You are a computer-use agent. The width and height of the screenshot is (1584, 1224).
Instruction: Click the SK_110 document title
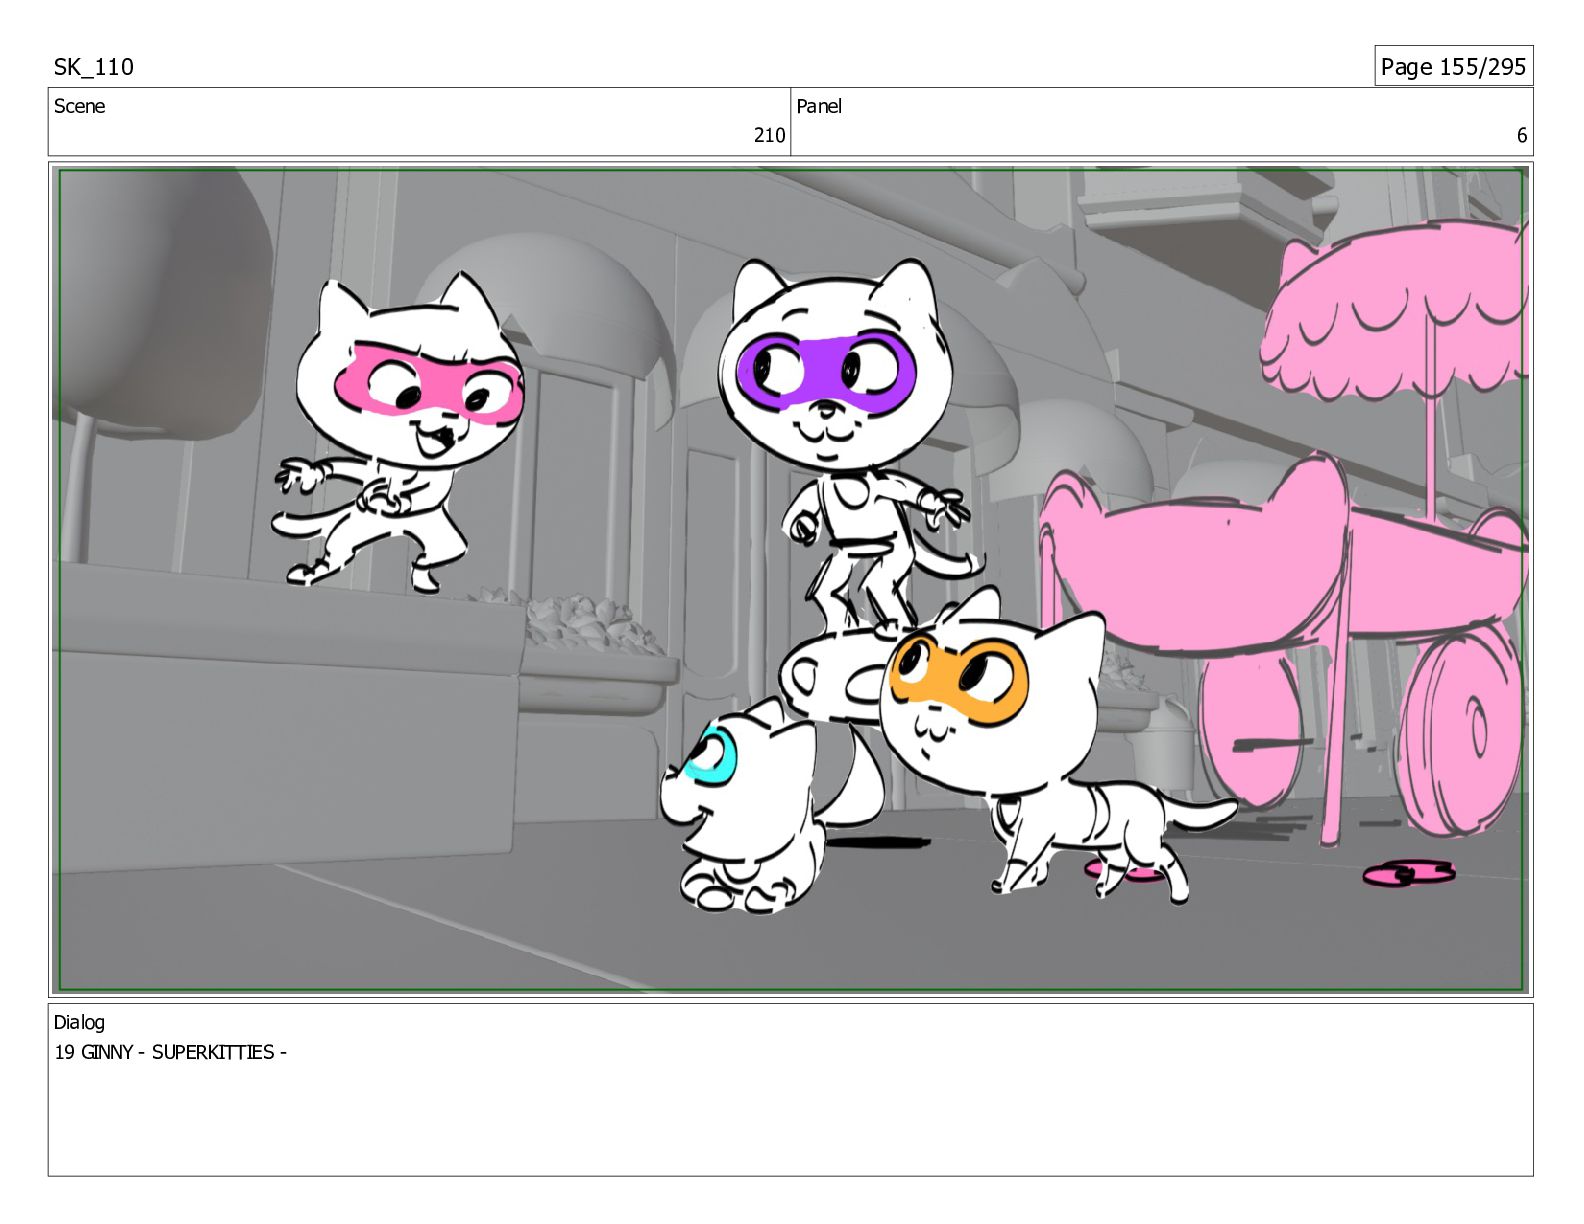93,67
